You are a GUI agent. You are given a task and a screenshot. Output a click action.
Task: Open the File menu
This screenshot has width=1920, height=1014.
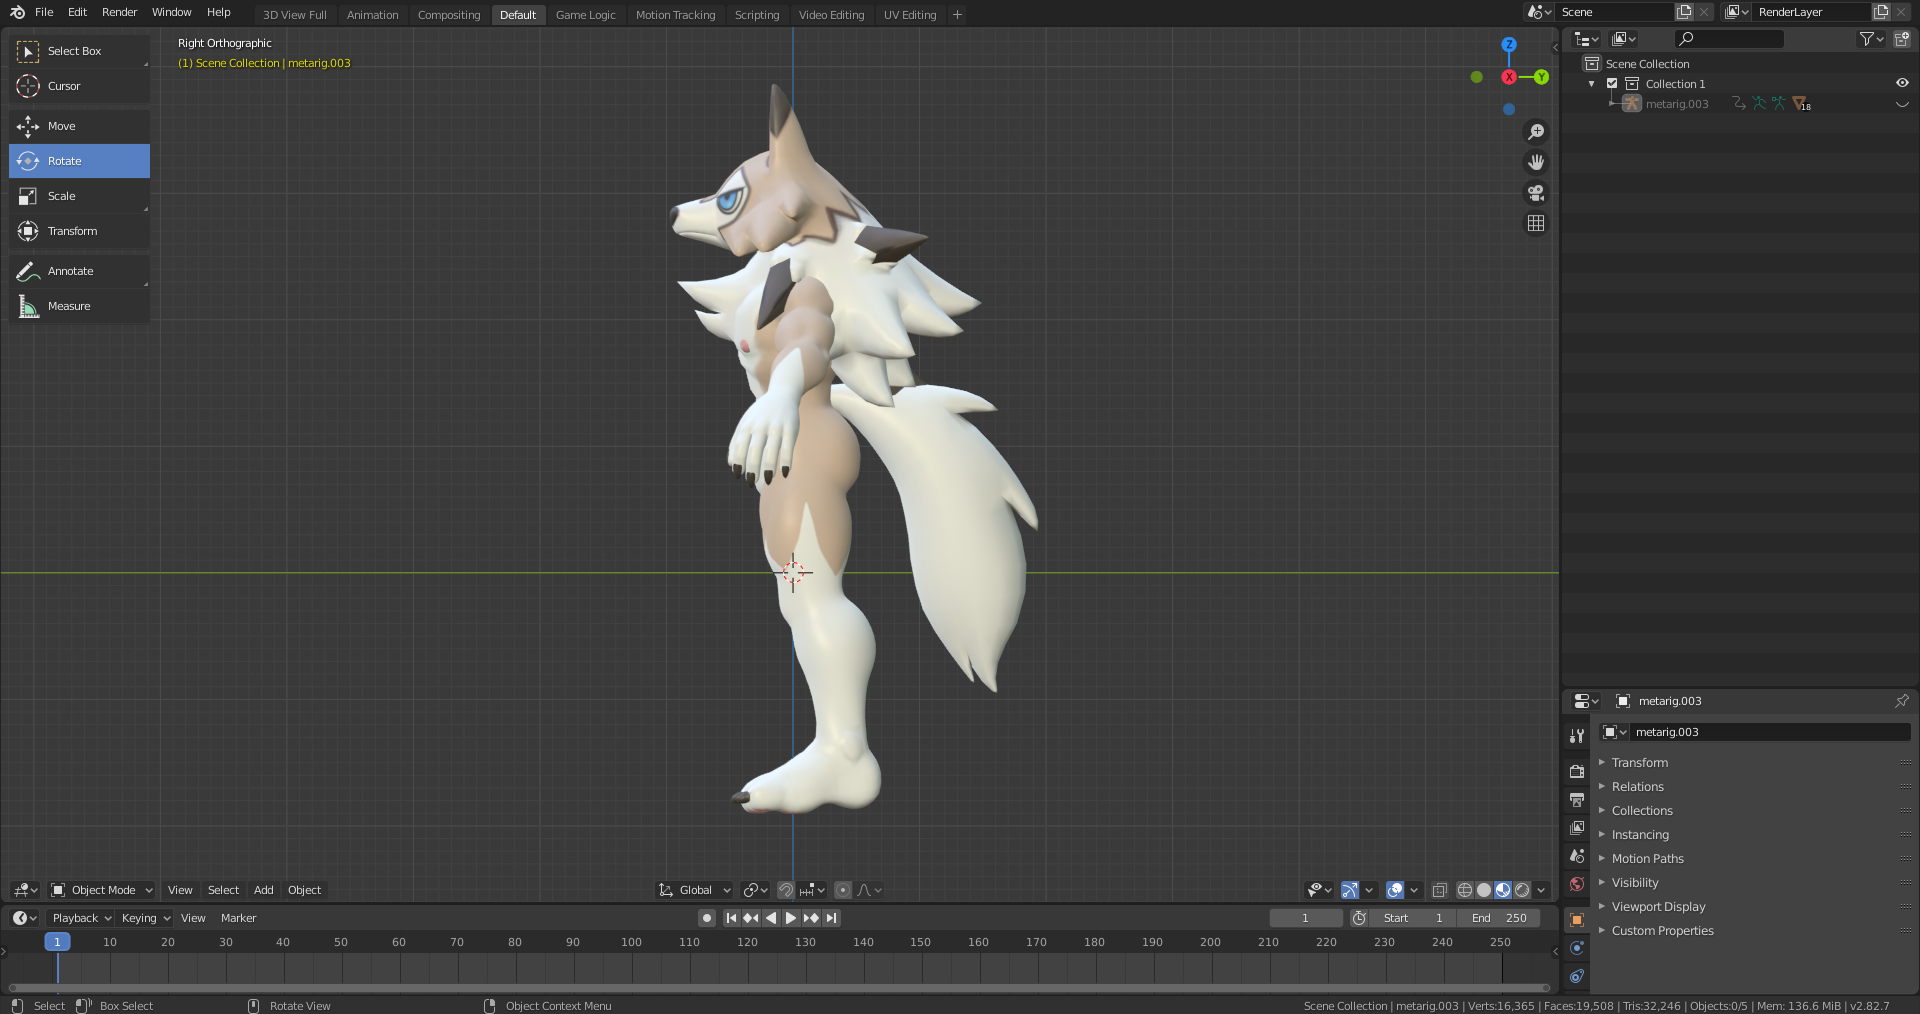(44, 12)
